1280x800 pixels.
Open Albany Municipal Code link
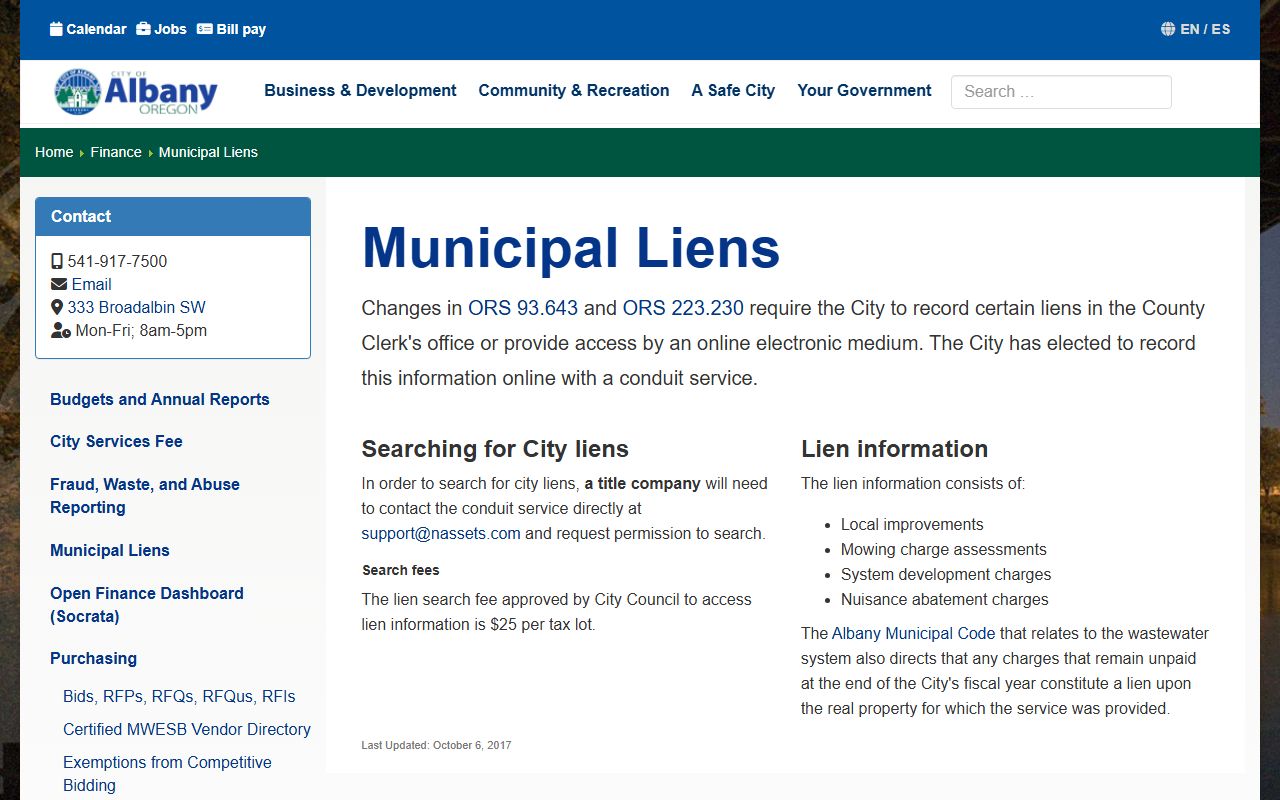tap(913, 633)
